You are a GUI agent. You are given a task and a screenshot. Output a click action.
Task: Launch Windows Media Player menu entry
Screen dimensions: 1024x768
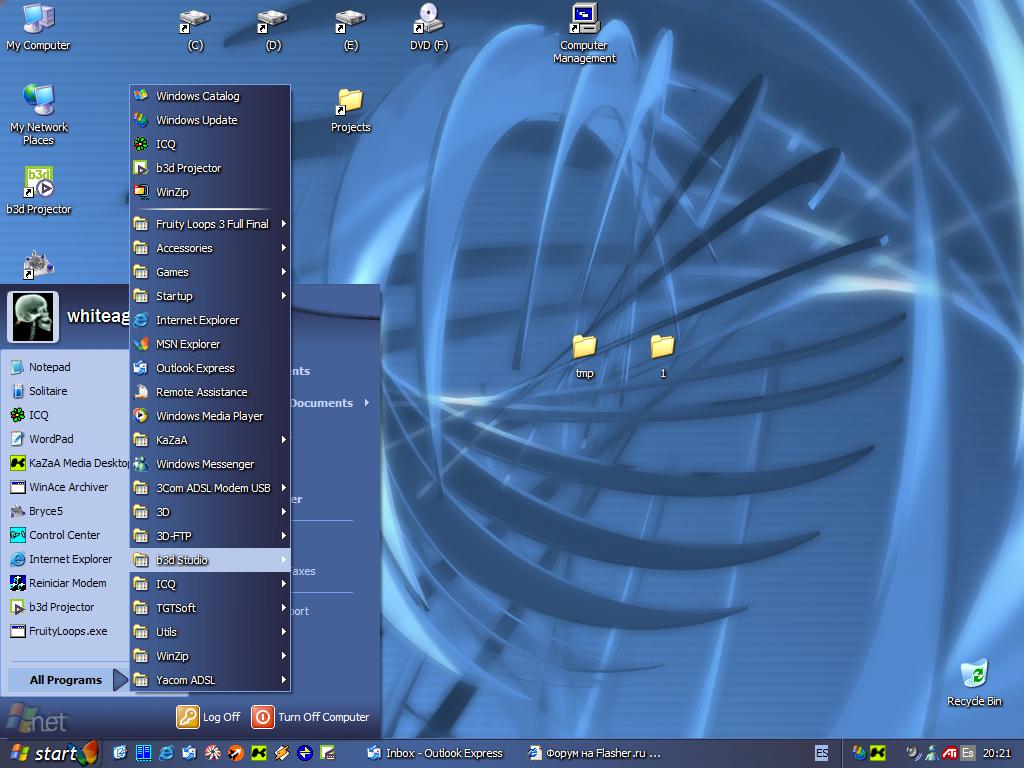[210, 416]
